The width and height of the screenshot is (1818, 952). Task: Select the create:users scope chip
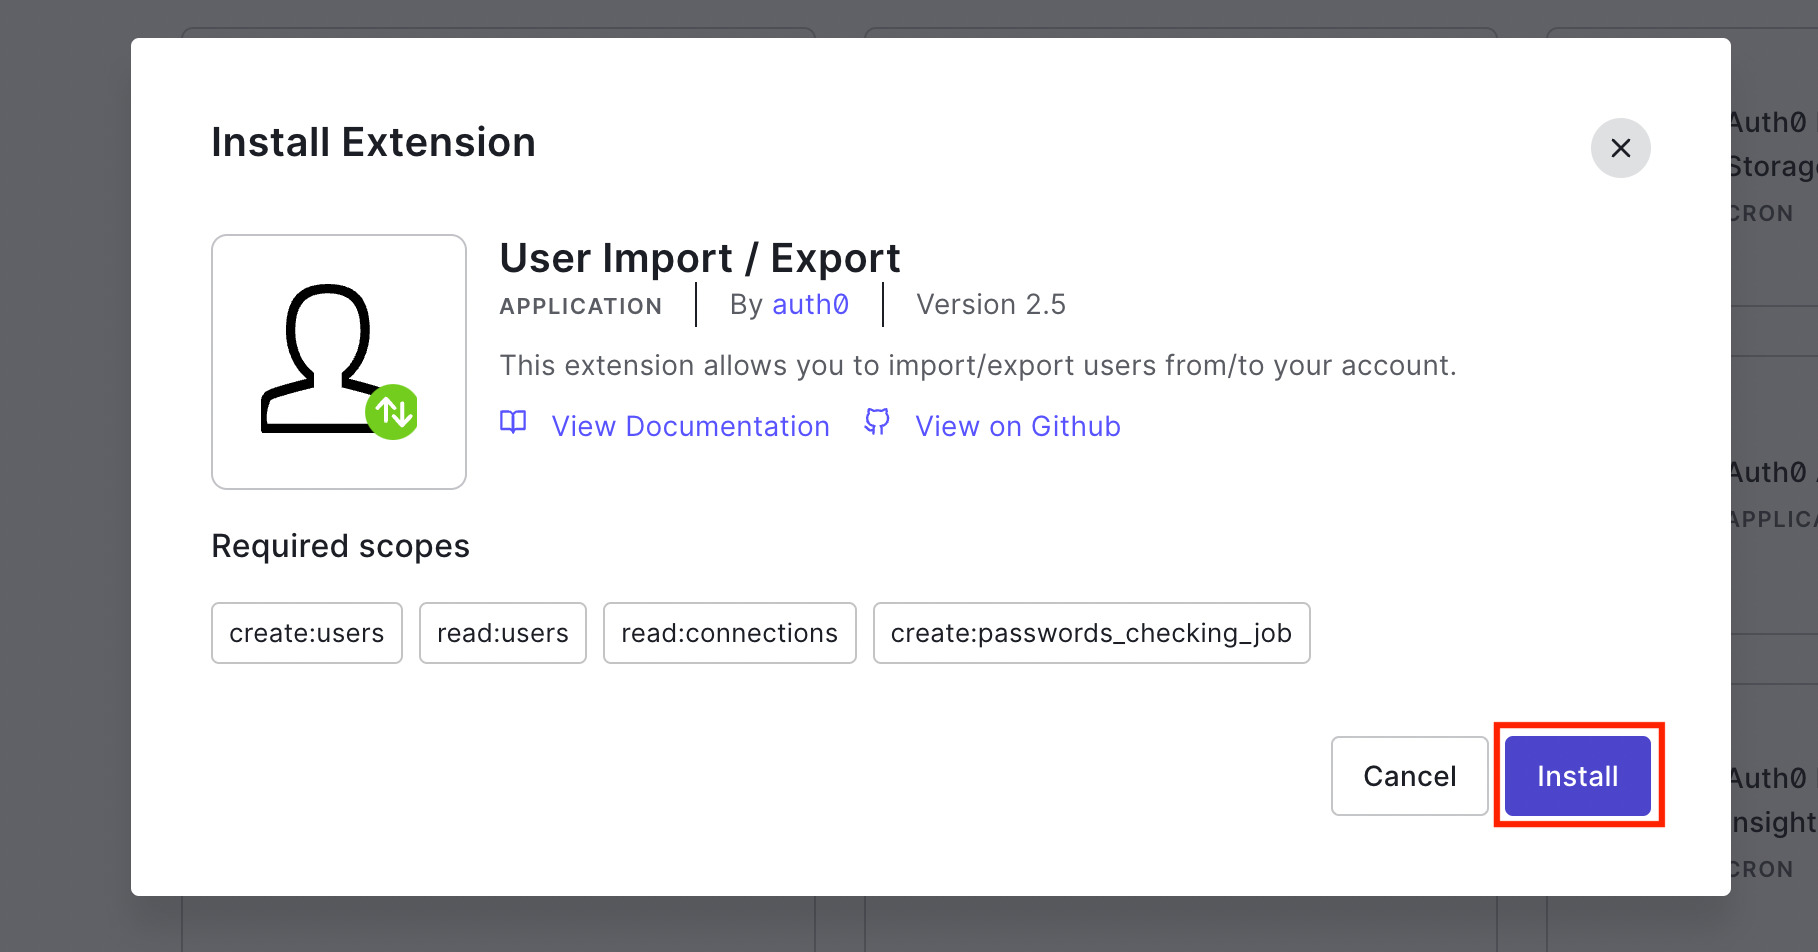pos(306,632)
